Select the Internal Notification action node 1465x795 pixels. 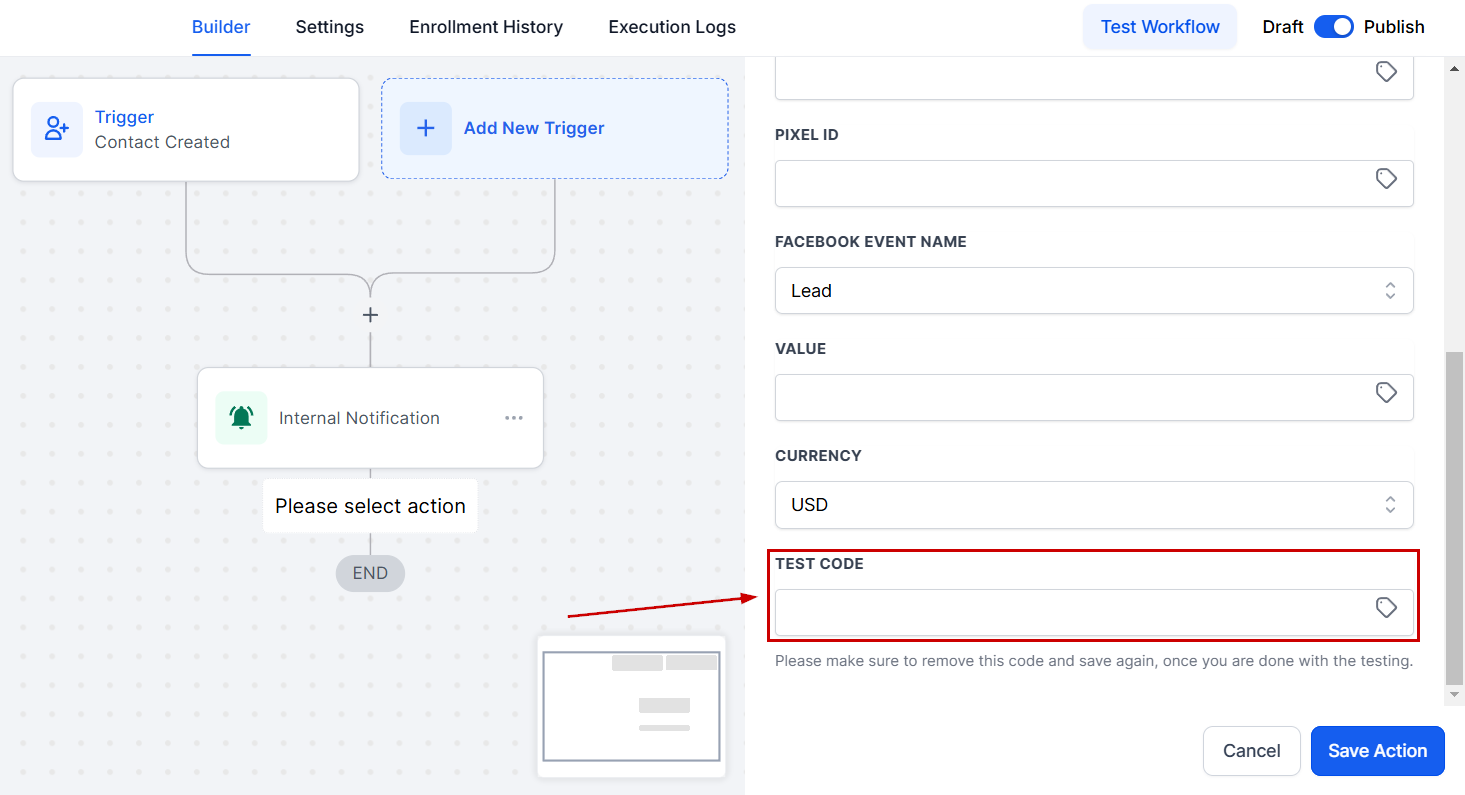(x=370, y=418)
